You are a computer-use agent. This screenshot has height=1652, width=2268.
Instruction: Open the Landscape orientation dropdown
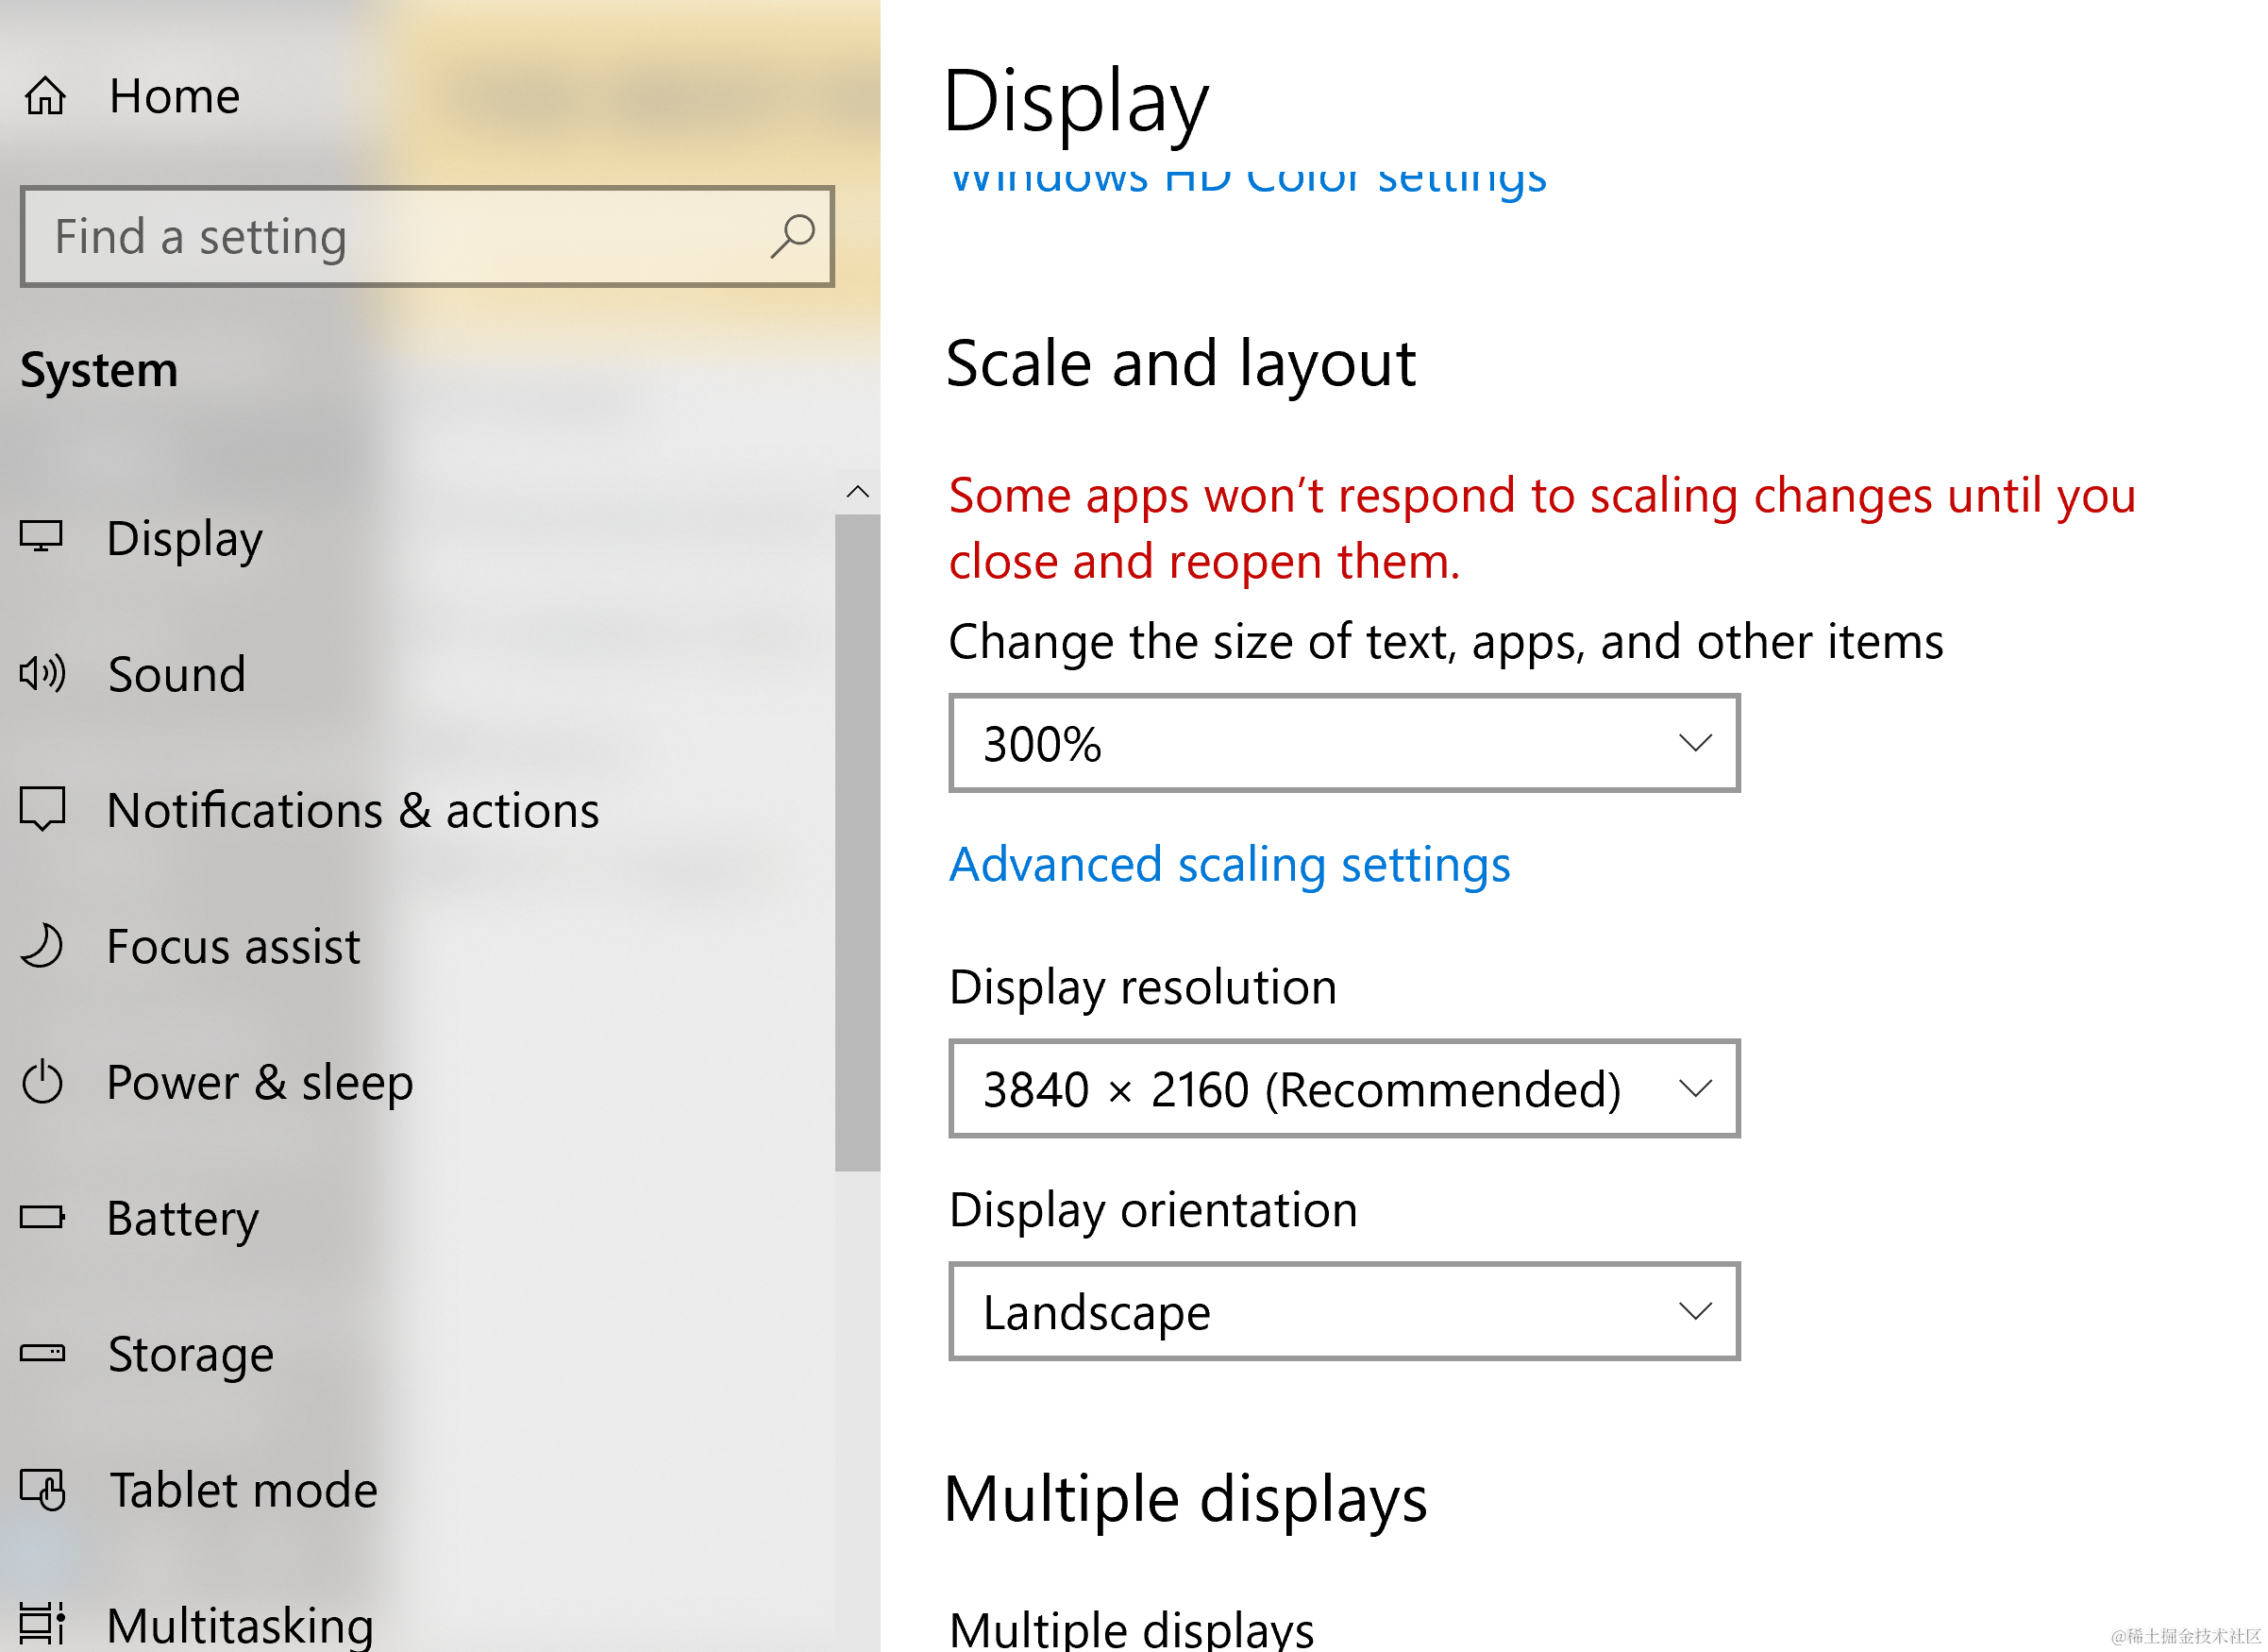click(1343, 1312)
